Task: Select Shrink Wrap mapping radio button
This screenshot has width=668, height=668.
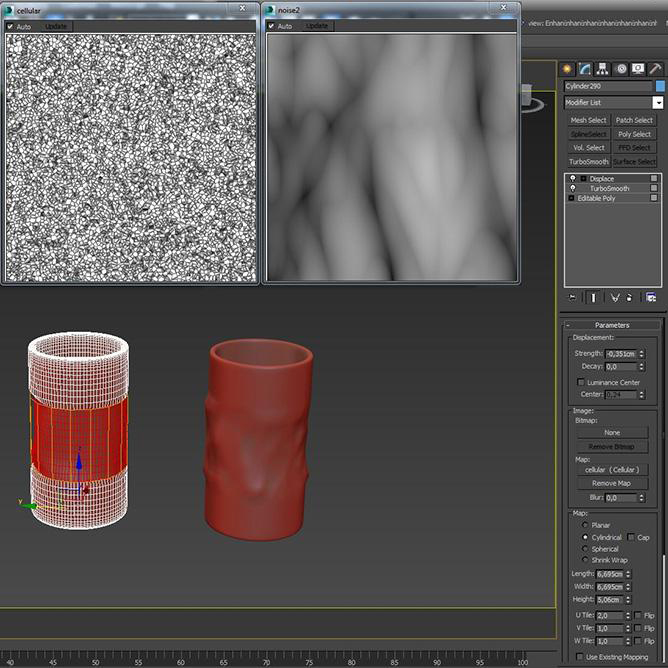Action: coord(585,560)
